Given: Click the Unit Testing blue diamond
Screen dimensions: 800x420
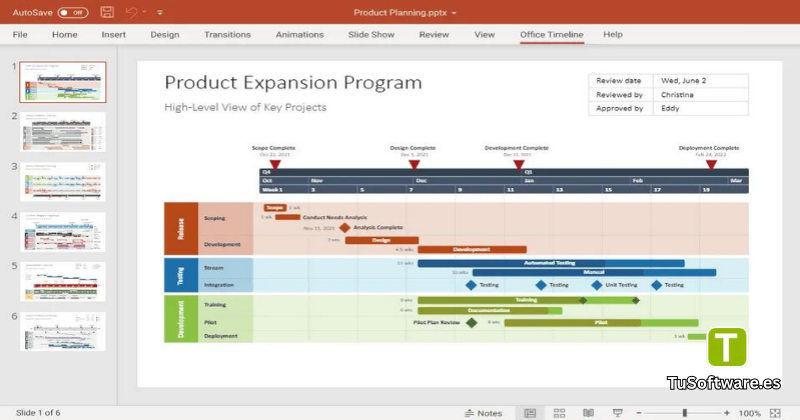Looking at the screenshot, I should tap(597, 285).
